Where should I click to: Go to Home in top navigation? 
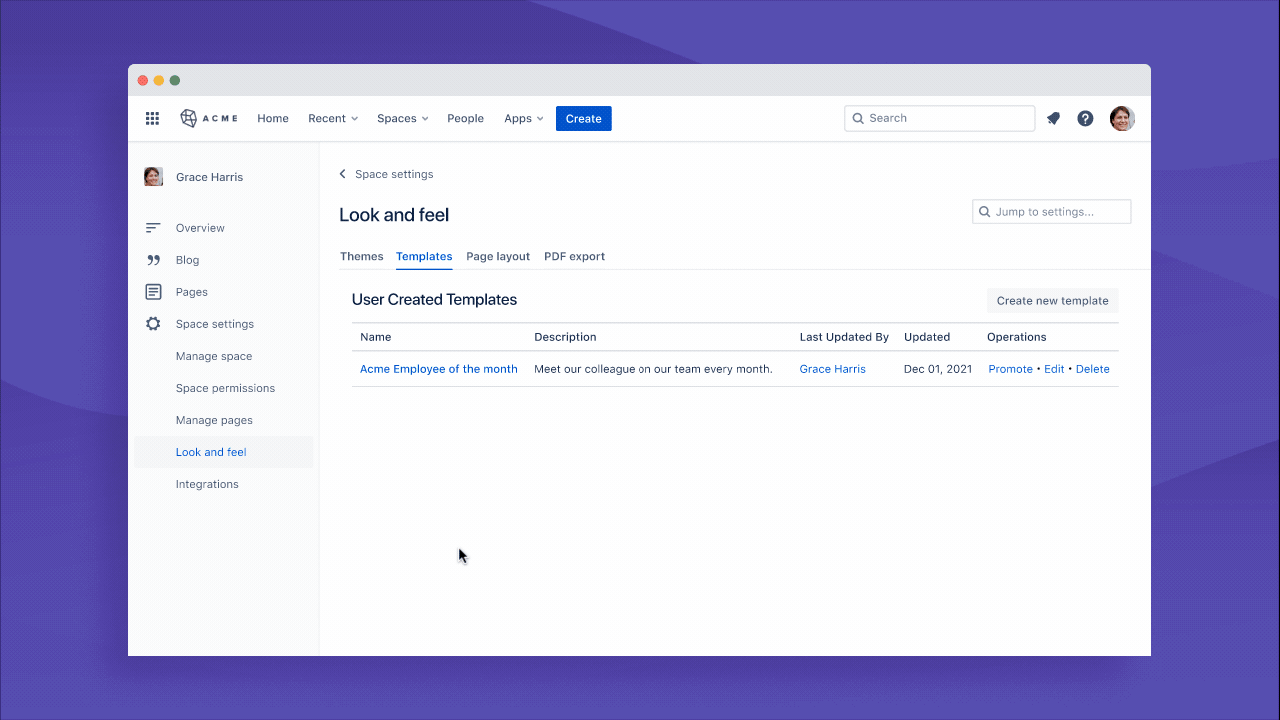[x=273, y=118]
